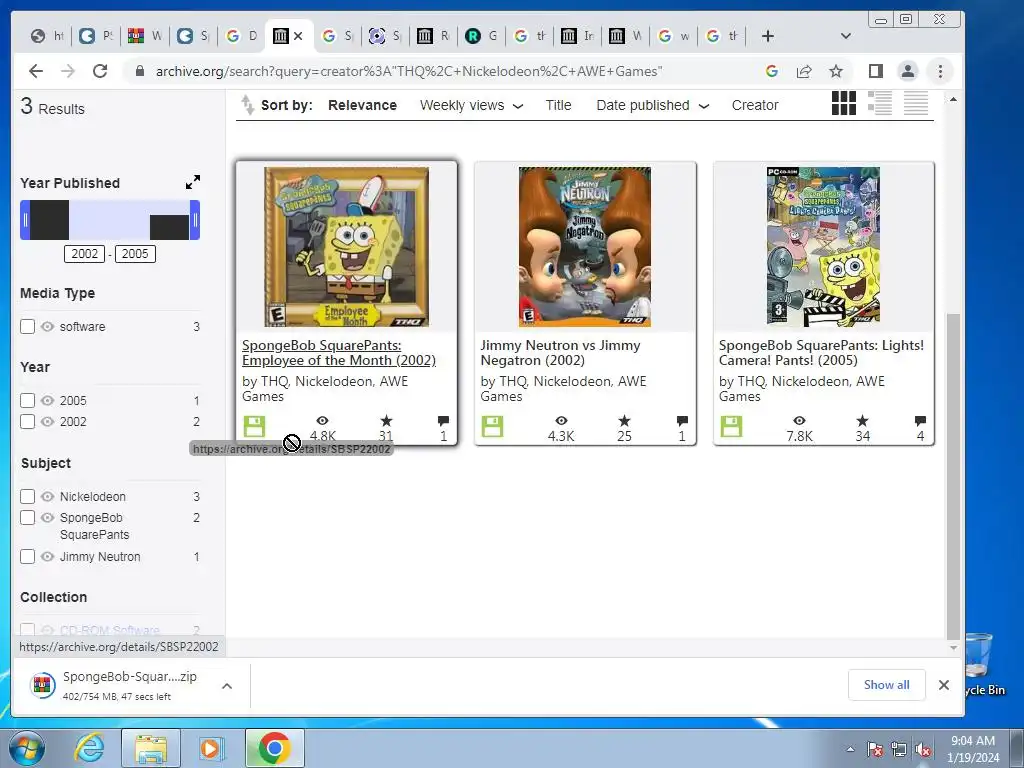Click the 2005 end year field
Viewport: 1024px width, 768px height.
point(135,253)
